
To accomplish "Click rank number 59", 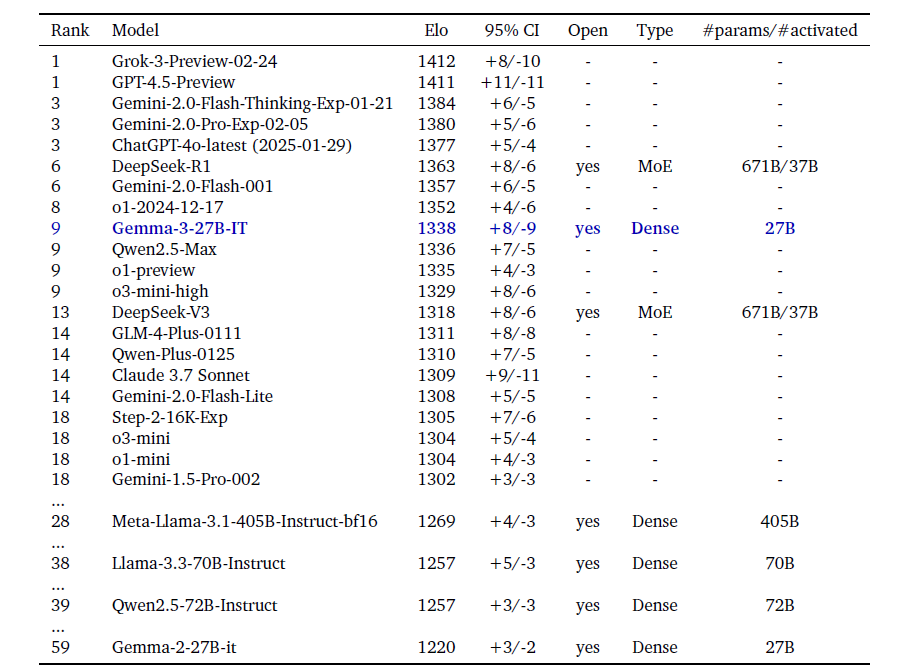I will click(x=60, y=647).
